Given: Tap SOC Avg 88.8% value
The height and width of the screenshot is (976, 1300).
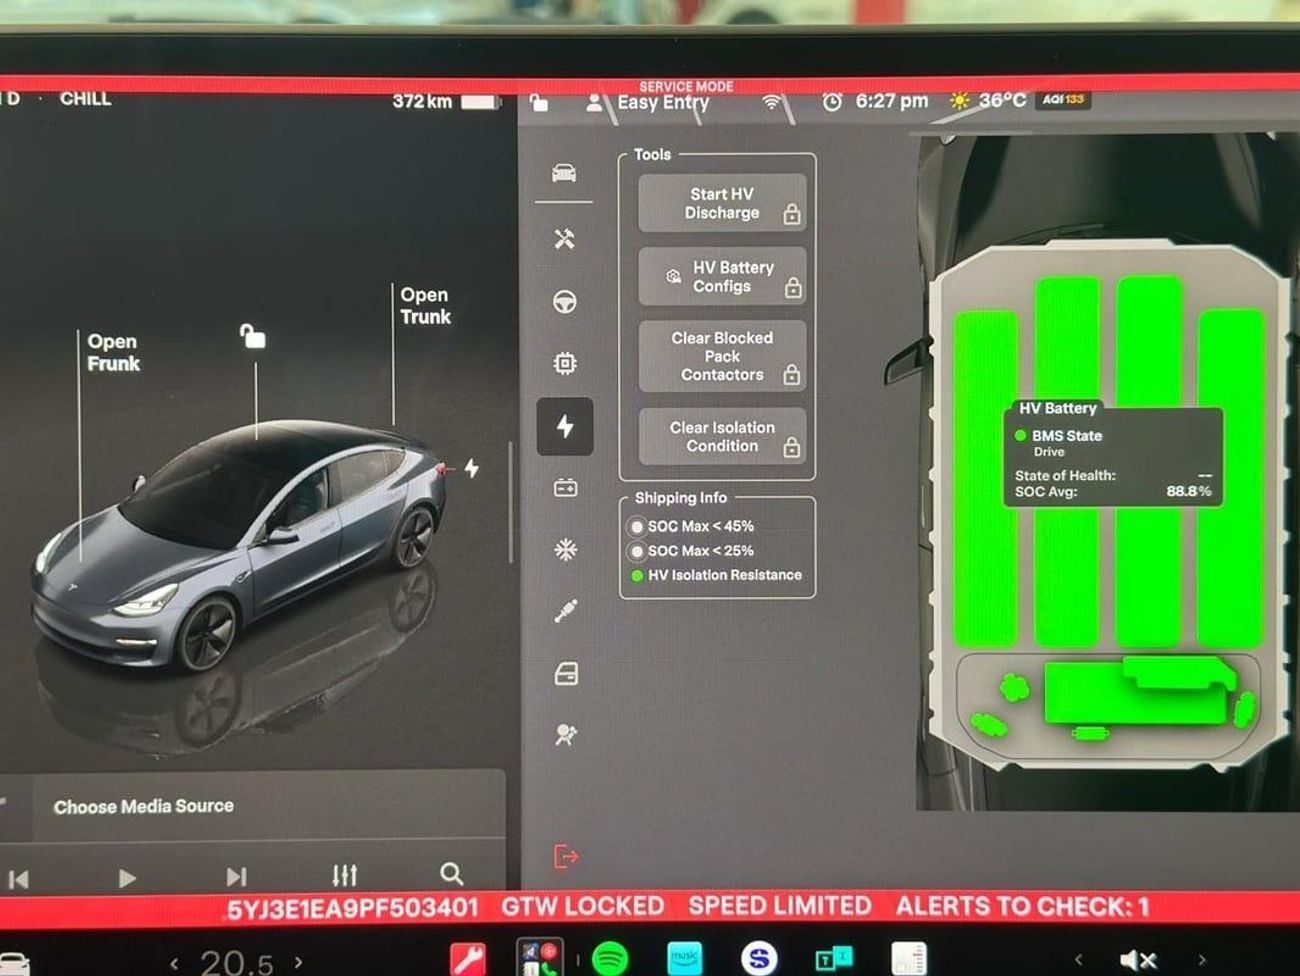Looking at the screenshot, I should 1188,491.
